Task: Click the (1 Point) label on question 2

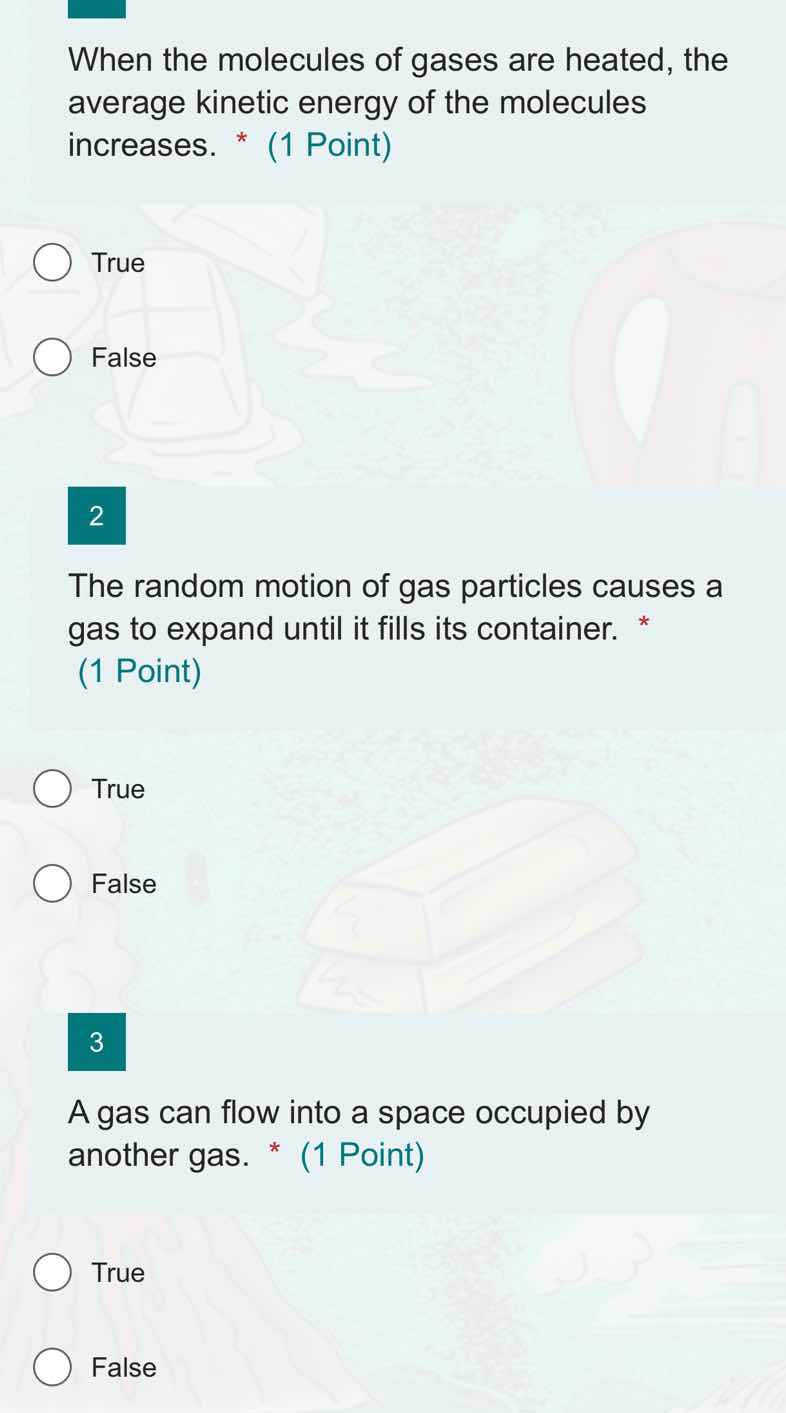Action: (140, 671)
